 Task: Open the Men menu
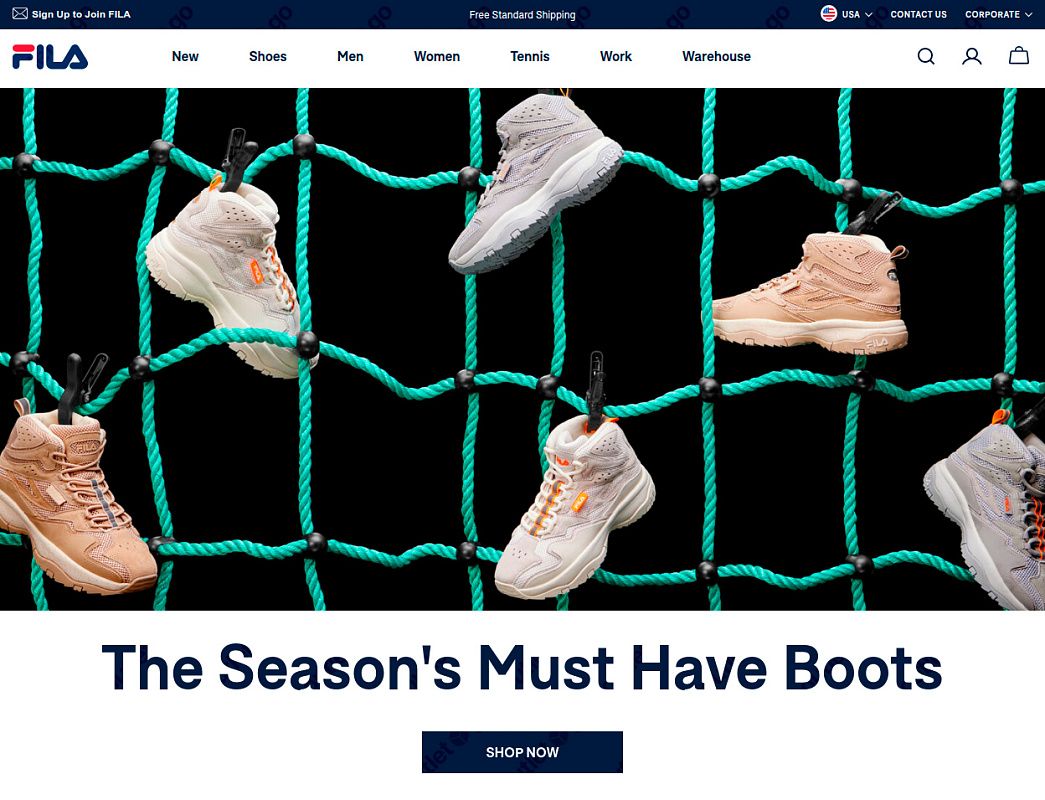pos(350,57)
